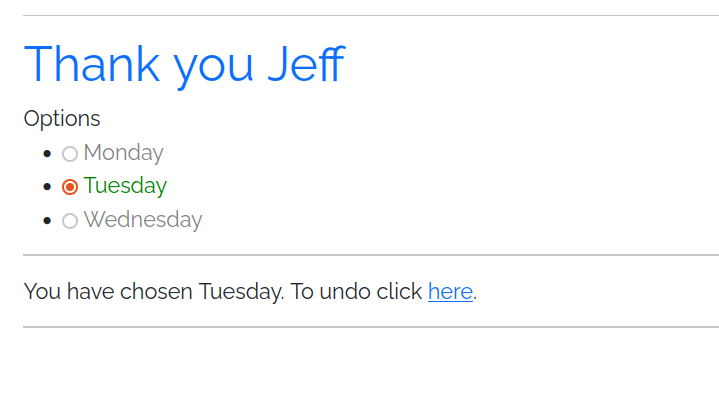Select the Tuesday radio button
The image size is (719, 407).
pyautogui.click(x=70, y=187)
